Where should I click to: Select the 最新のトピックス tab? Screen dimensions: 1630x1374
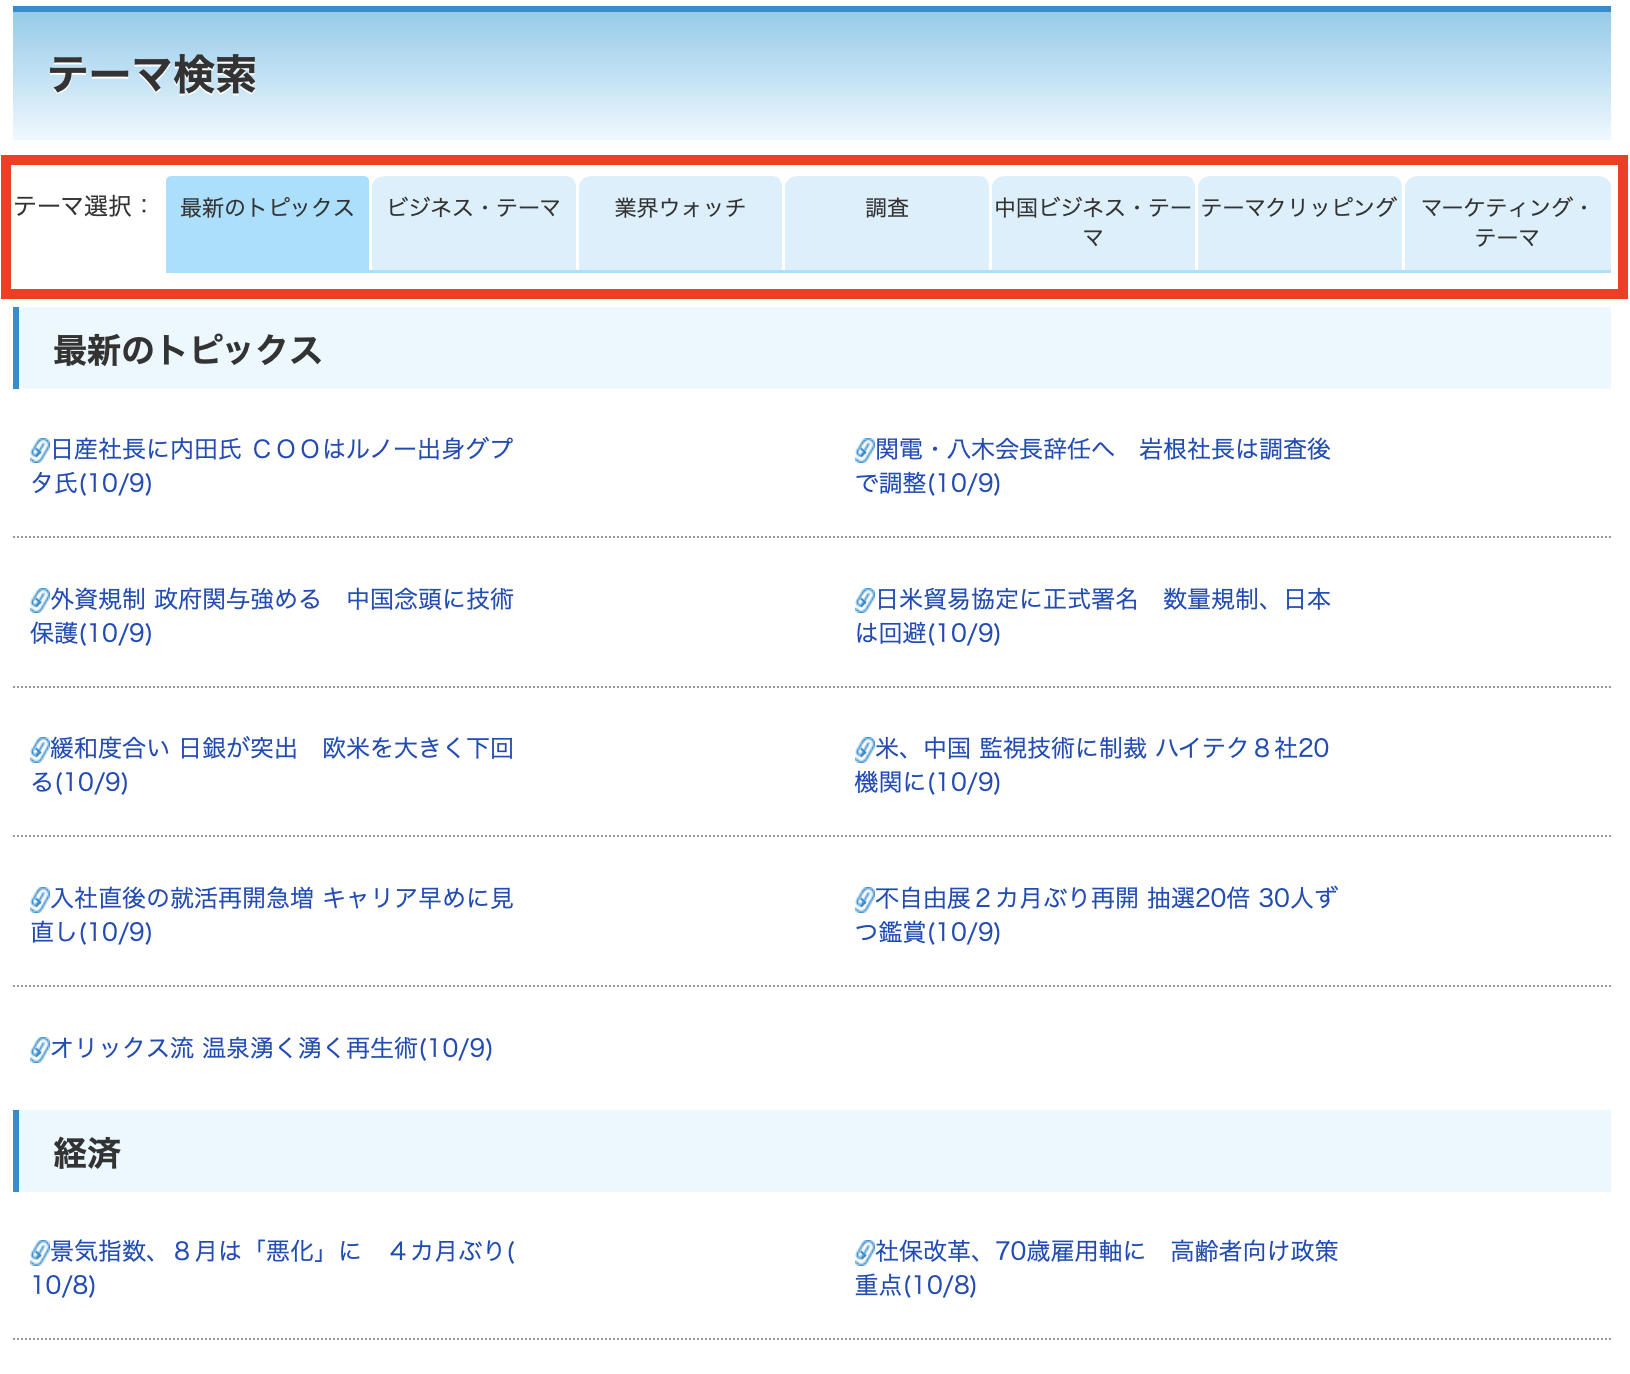pyautogui.click(x=267, y=223)
